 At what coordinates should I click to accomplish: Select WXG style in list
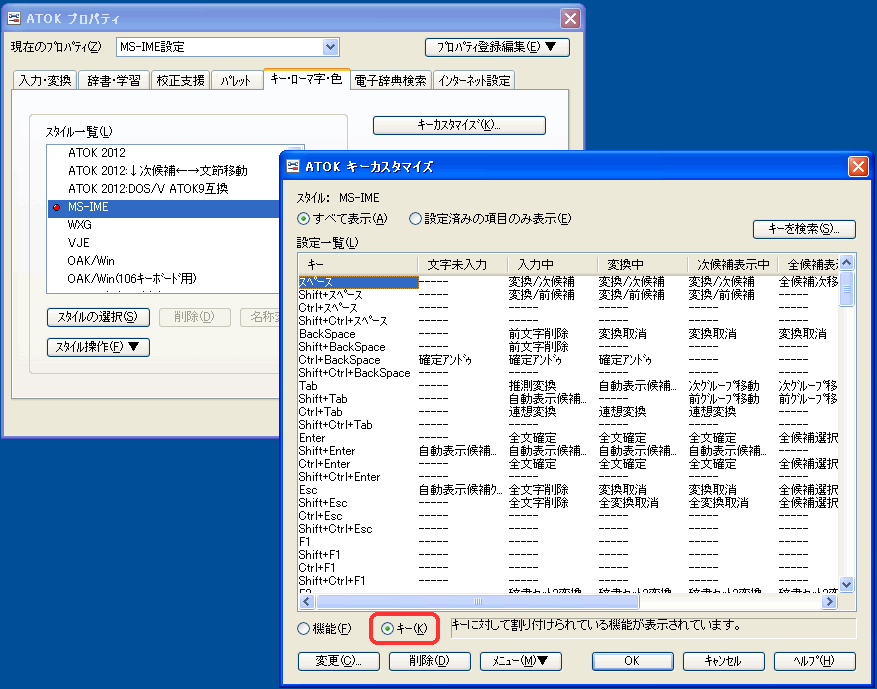pos(79,225)
